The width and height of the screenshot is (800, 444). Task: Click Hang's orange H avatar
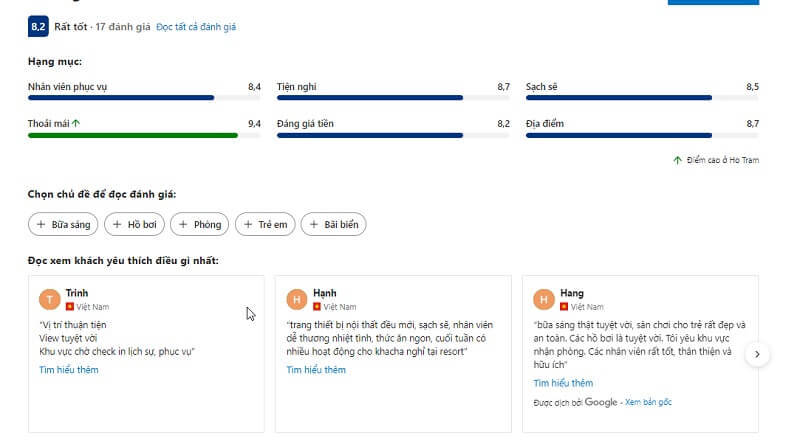click(543, 299)
